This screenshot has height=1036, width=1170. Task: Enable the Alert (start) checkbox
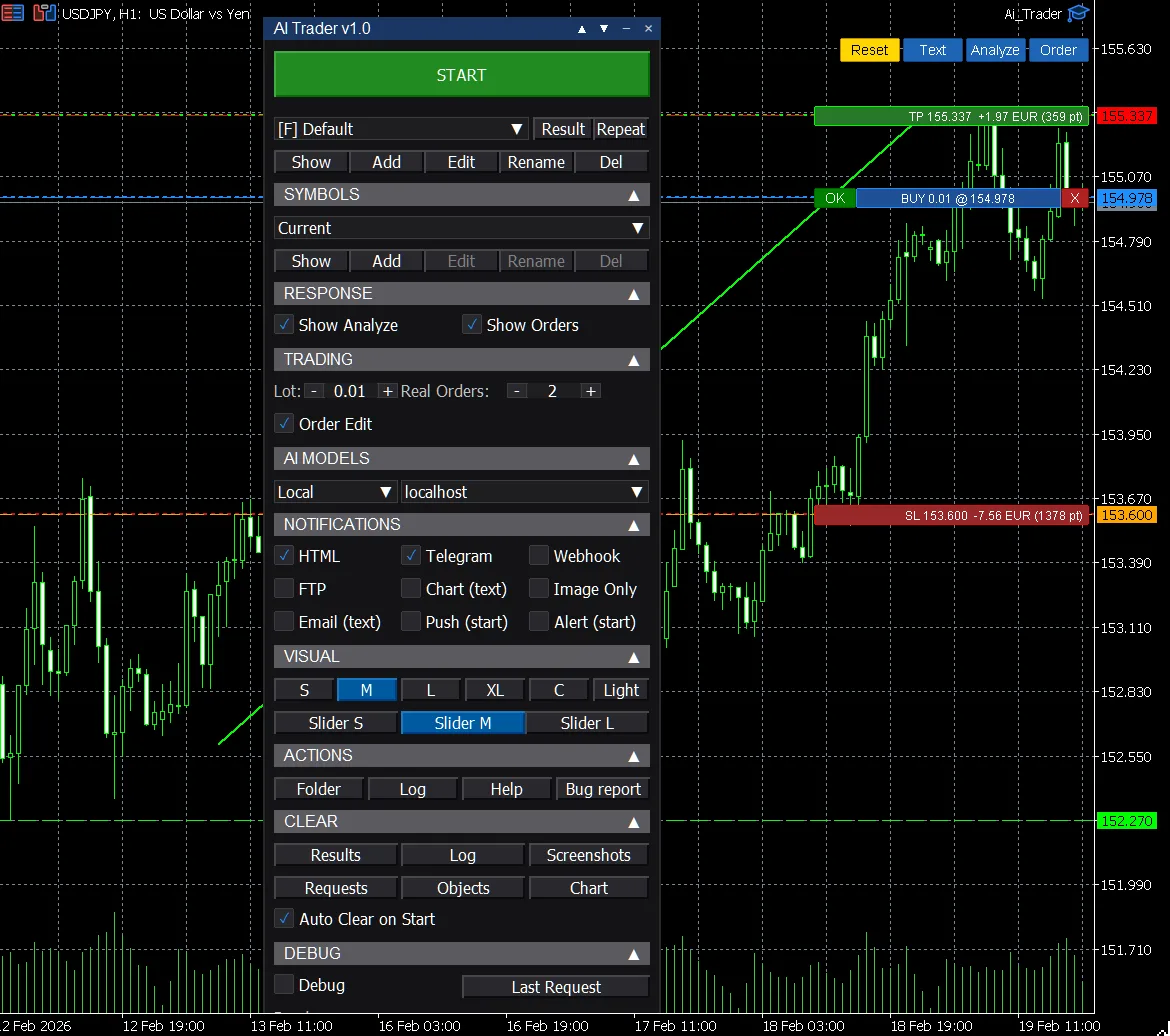(x=539, y=622)
